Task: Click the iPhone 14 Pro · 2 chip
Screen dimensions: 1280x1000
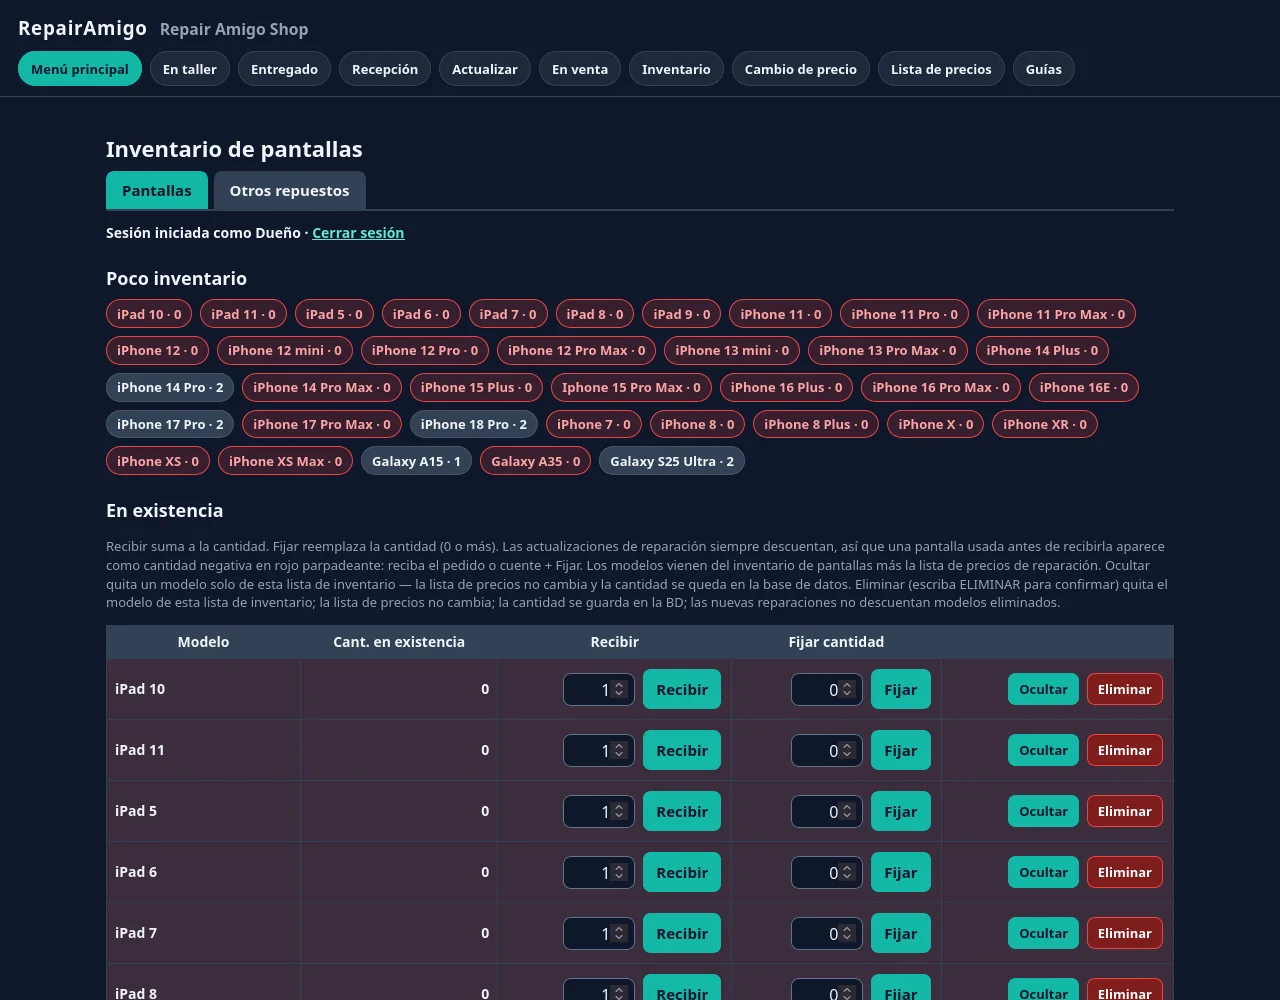Action: (170, 387)
